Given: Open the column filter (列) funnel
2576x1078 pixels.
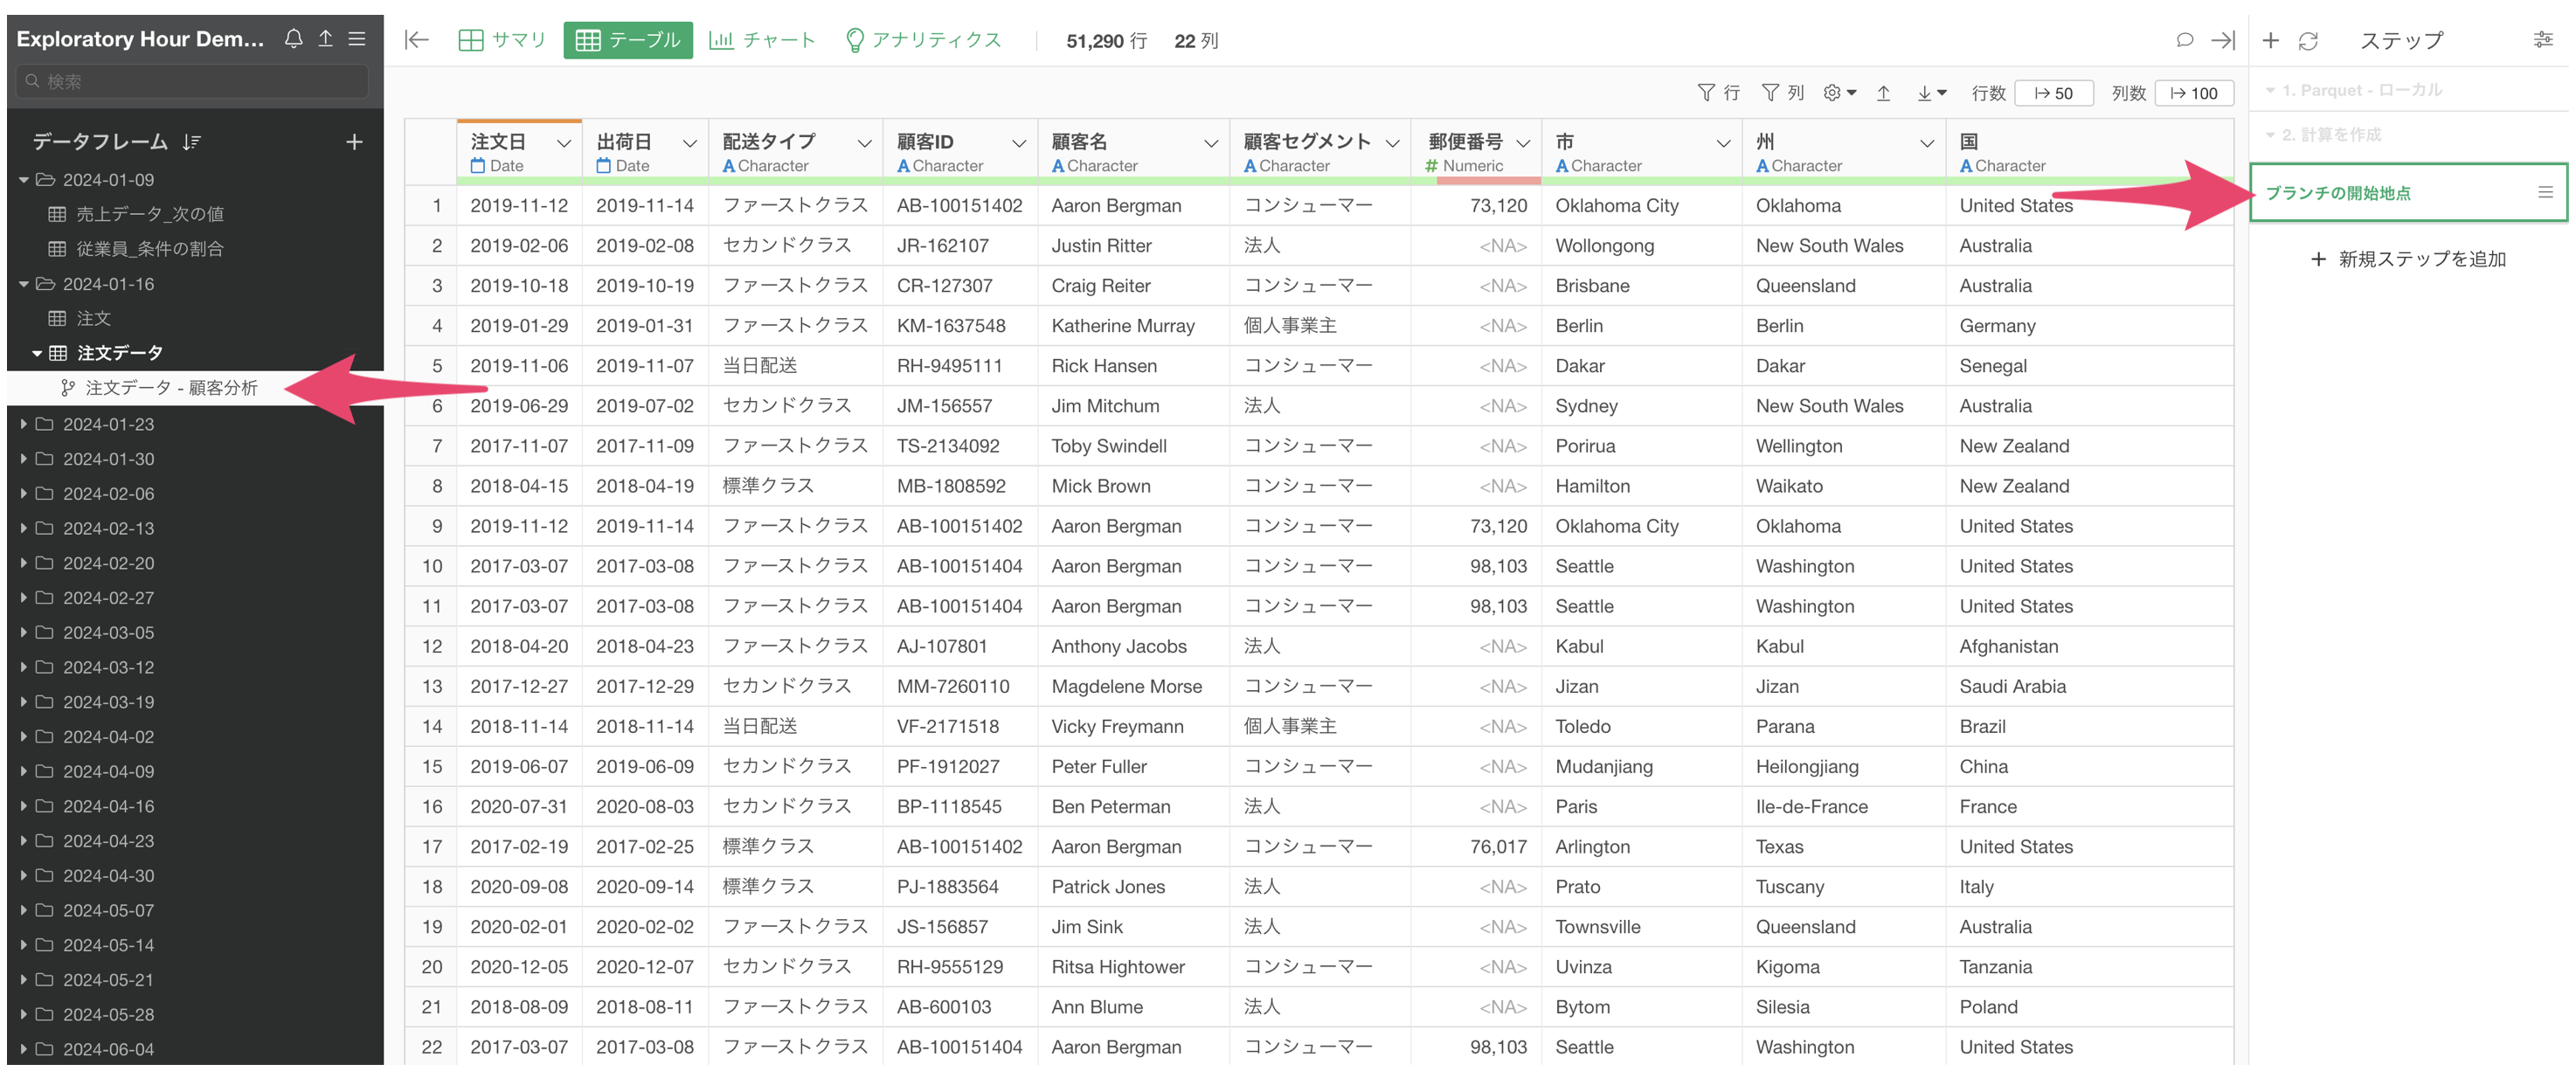Looking at the screenshot, I should point(1782,93).
